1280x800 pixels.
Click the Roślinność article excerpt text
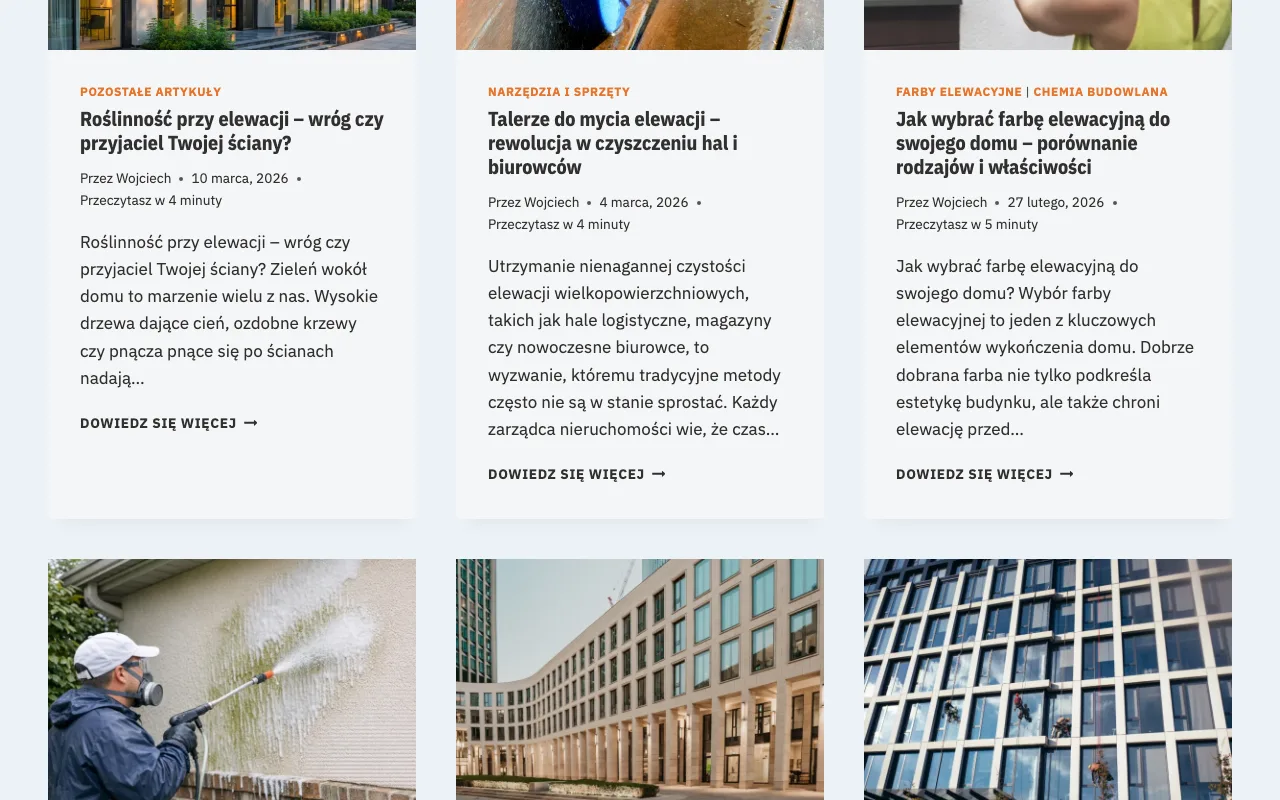tap(230, 310)
